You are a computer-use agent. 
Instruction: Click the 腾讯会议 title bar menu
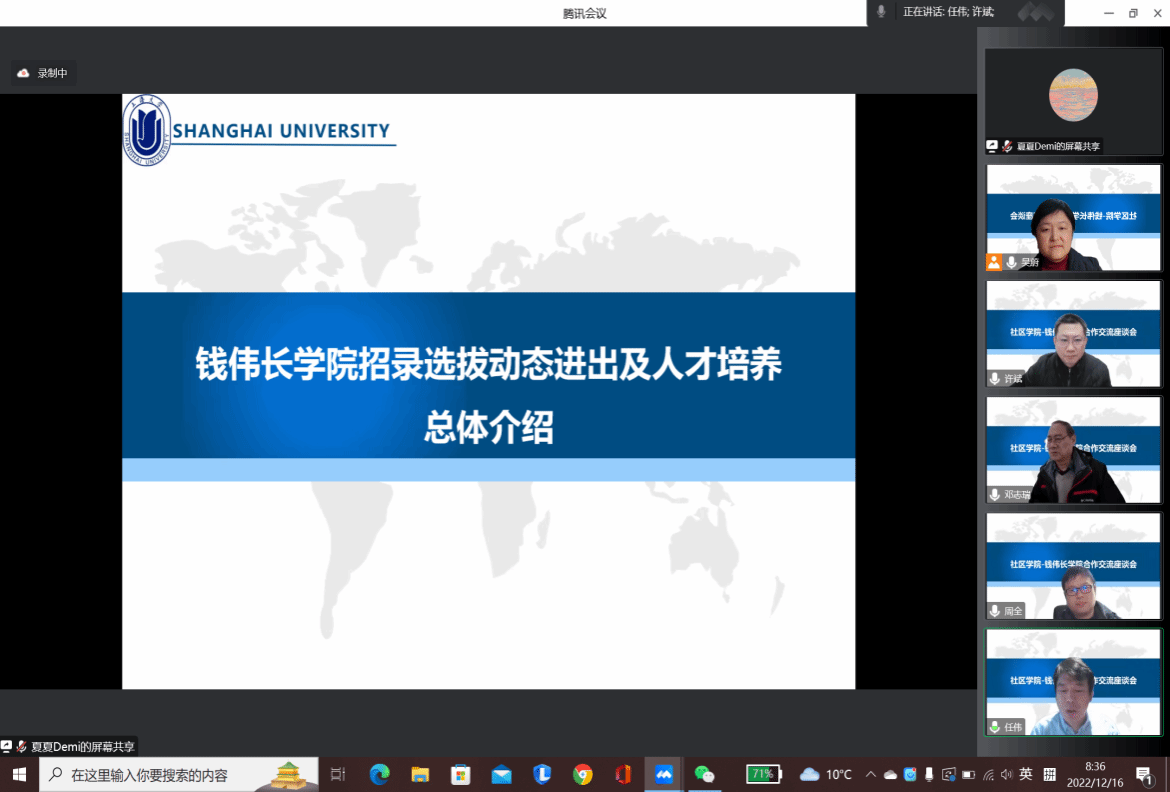(x=585, y=12)
